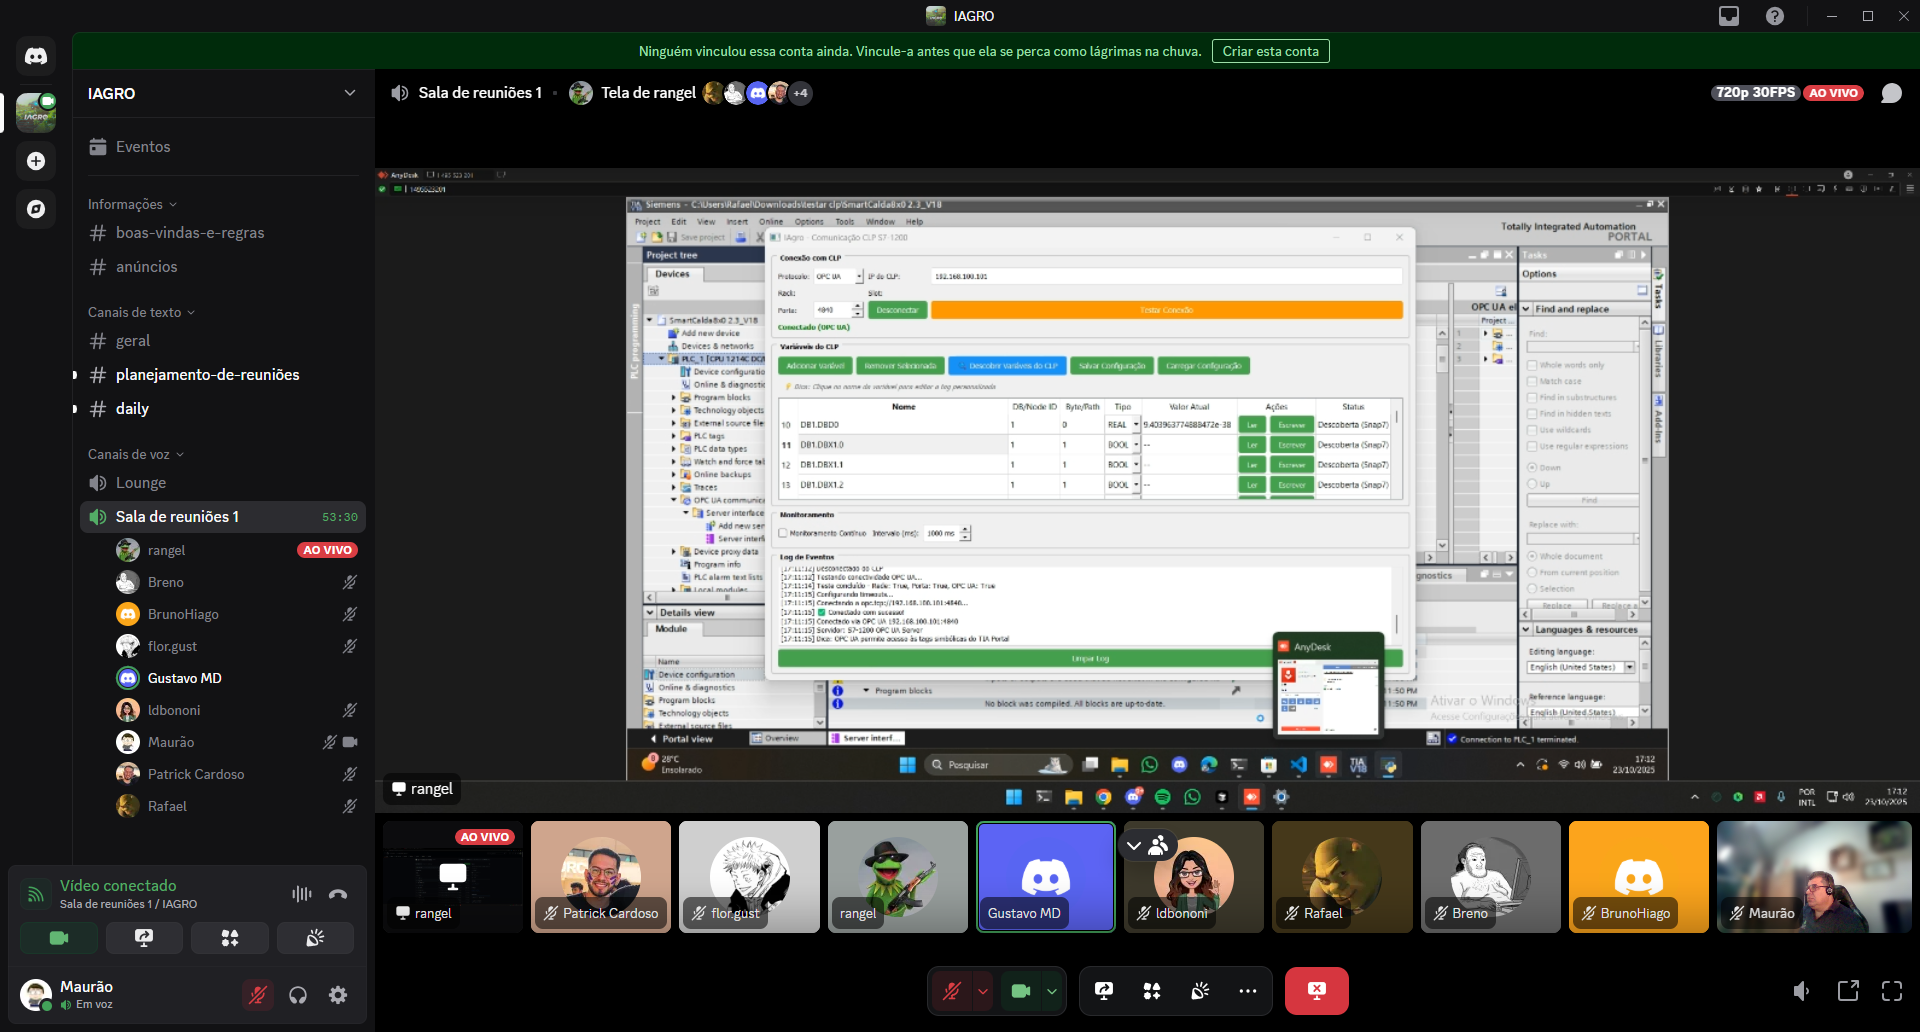The image size is (1920, 1032).
Task: Open the inbox icon in title bar
Action: coord(1729,16)
